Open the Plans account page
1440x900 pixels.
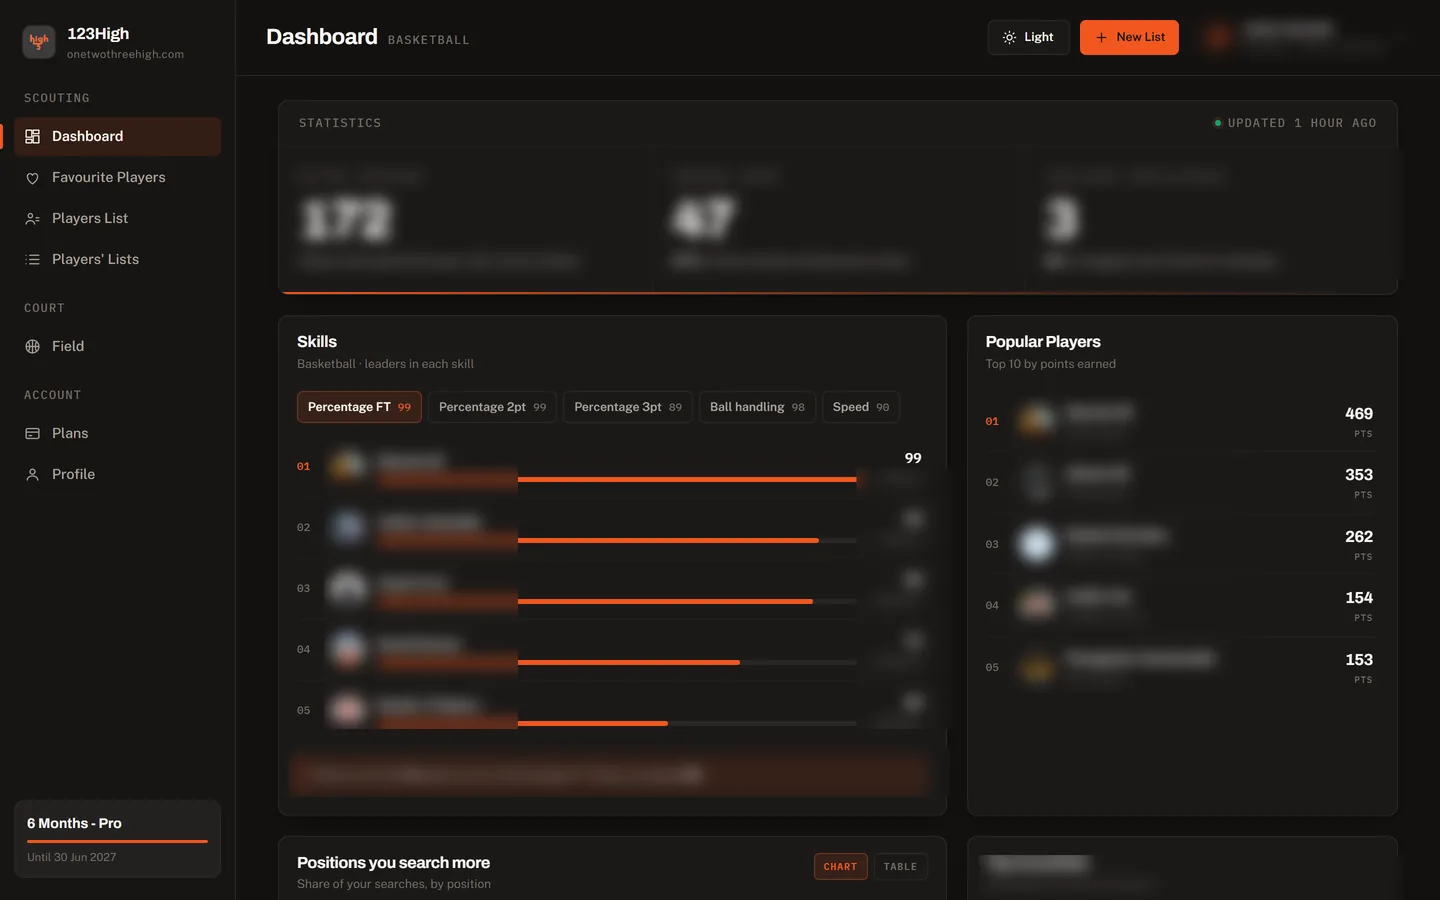coord(117,434)
